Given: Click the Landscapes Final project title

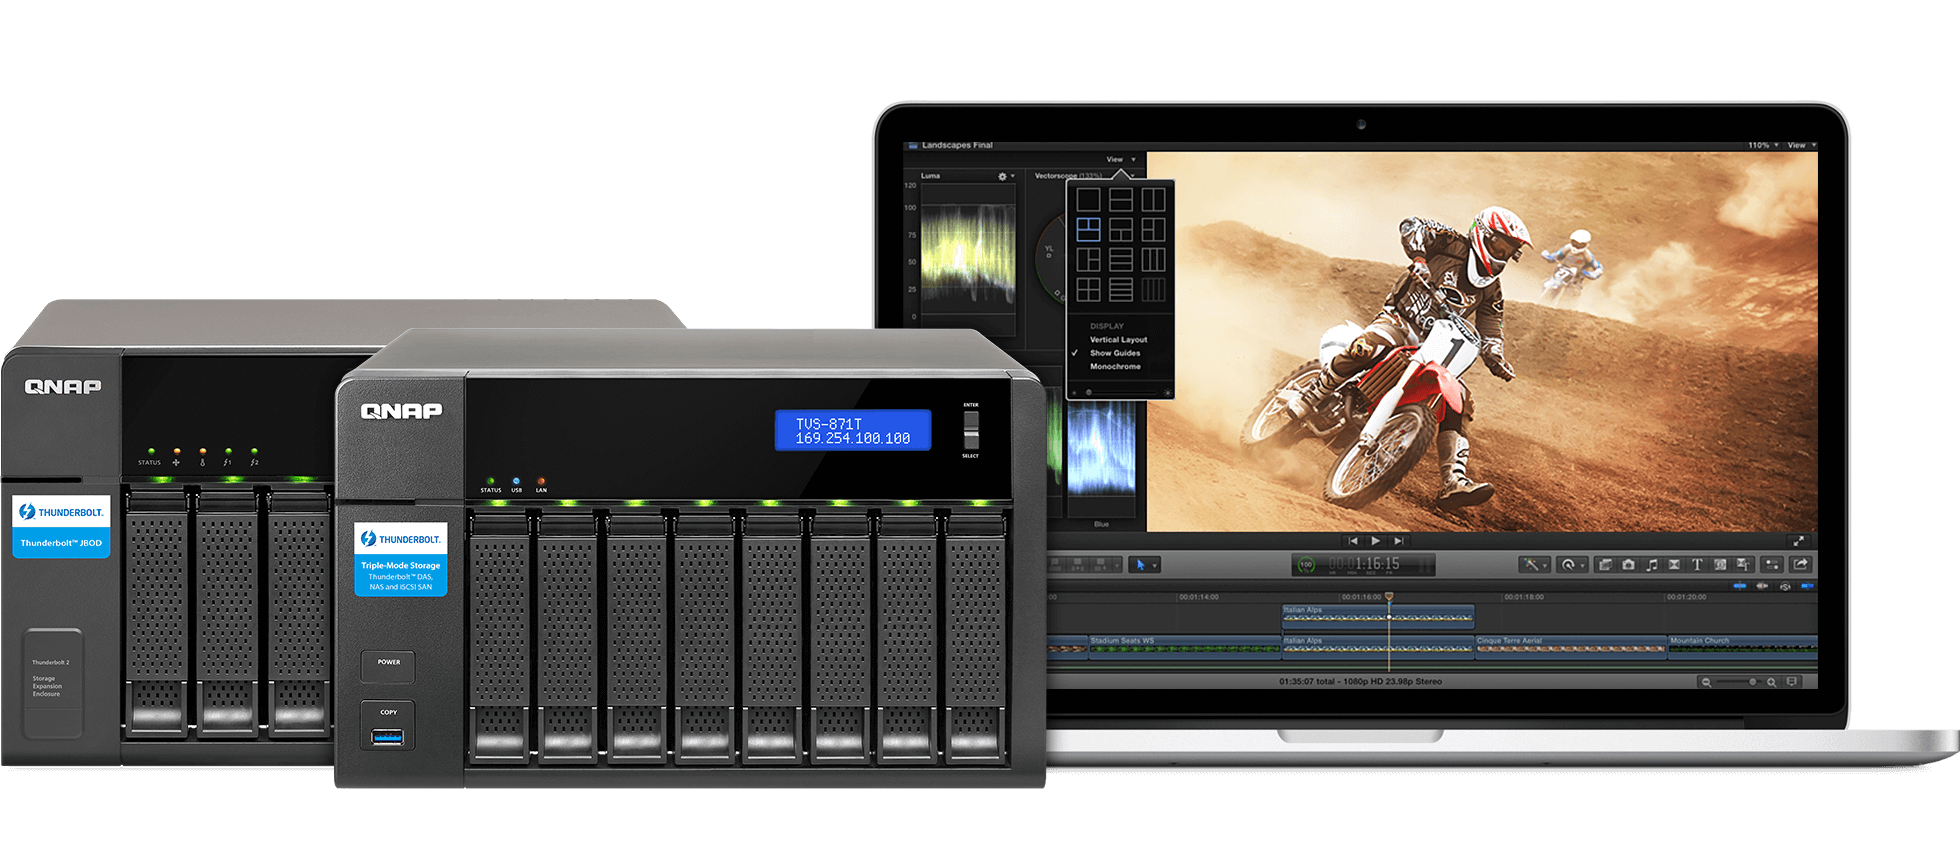Looking at the screenshot, I should pos(957,145).
